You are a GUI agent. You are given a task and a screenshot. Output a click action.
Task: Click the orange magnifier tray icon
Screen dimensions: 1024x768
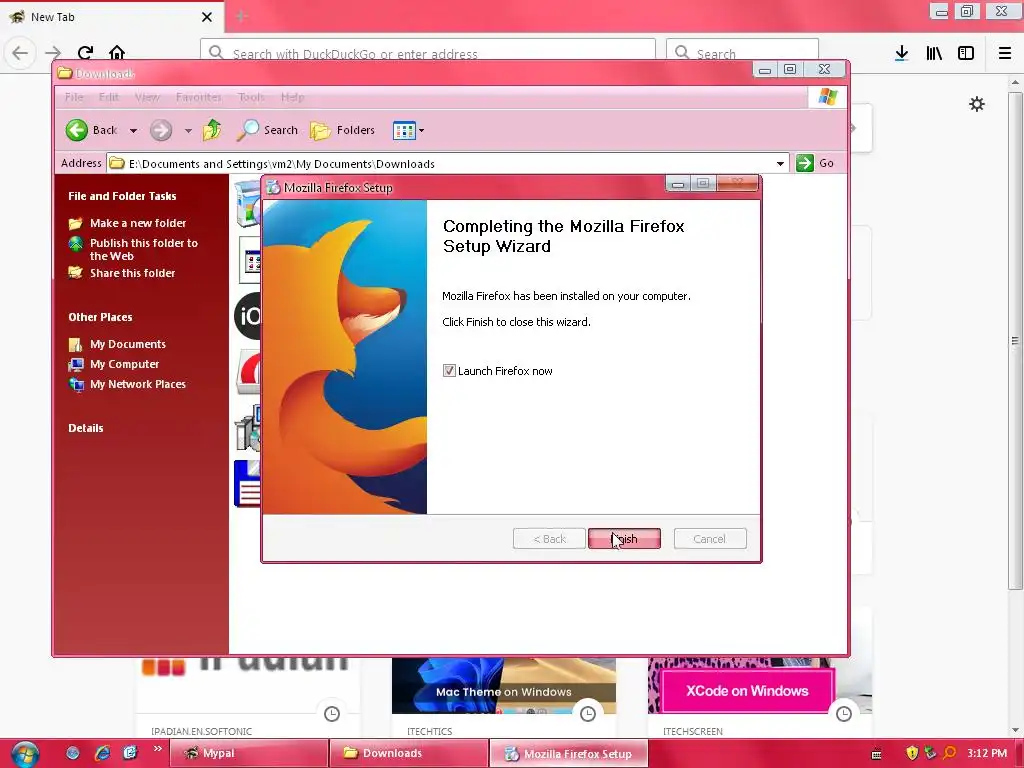[950, 753]
